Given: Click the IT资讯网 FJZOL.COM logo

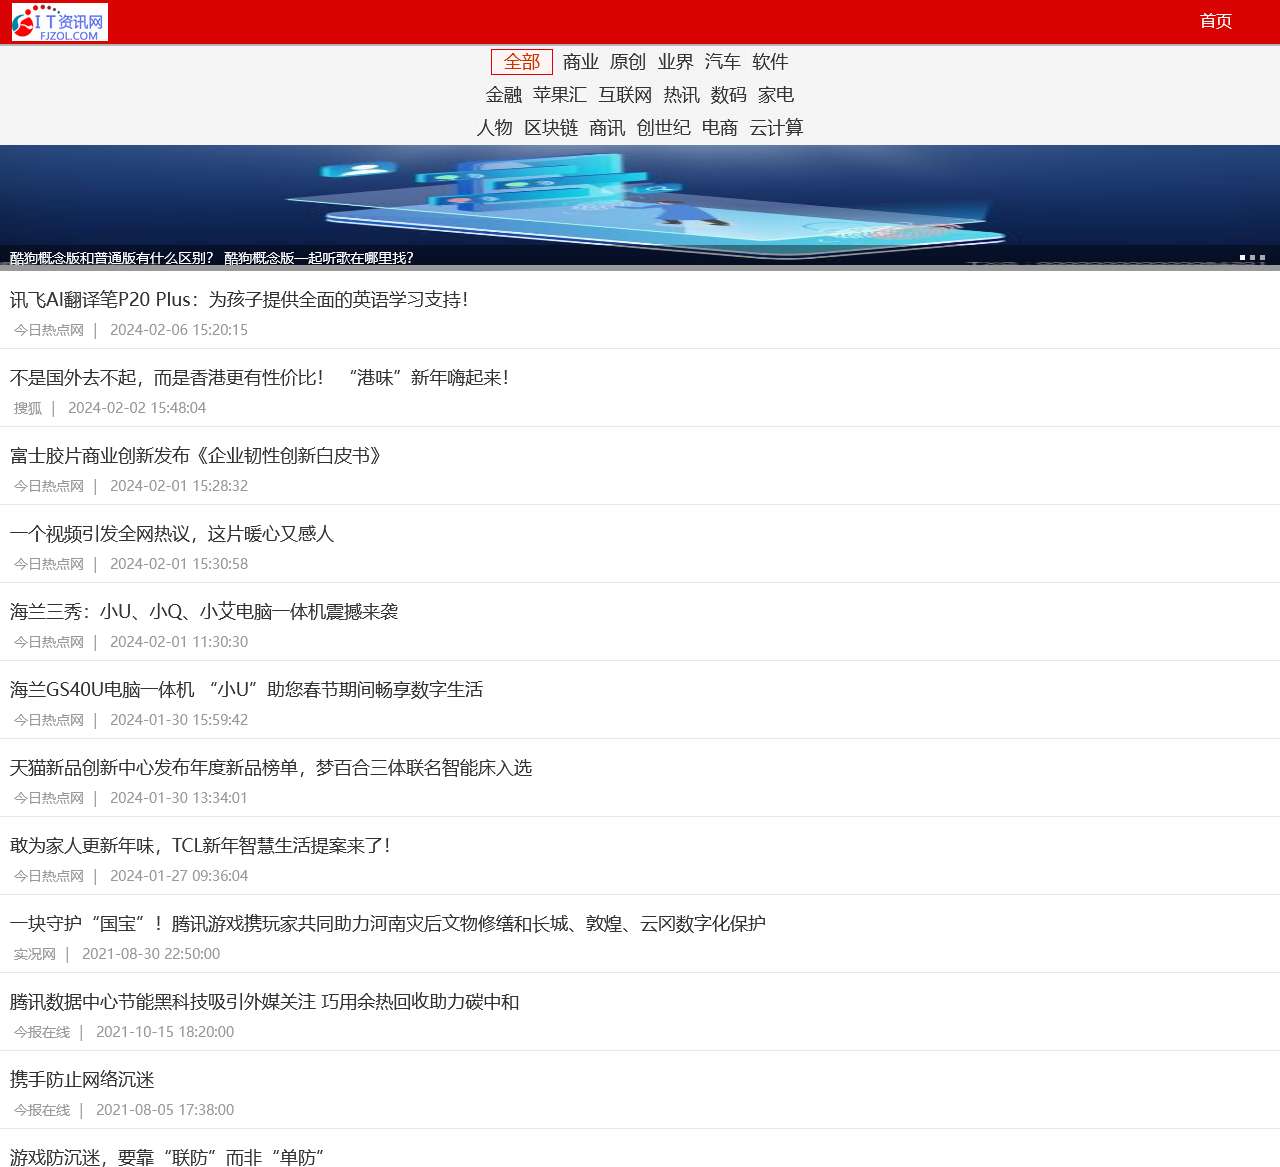Looking at the screenshot, I should click(60, 22).
